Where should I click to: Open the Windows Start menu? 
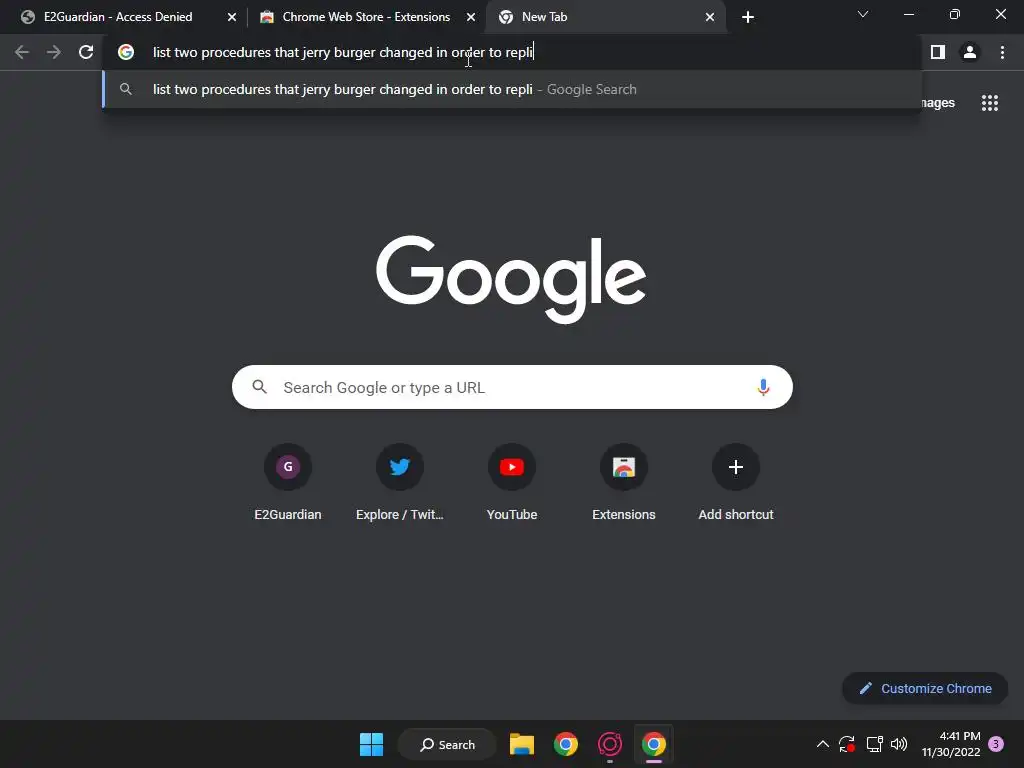point(372,744)
